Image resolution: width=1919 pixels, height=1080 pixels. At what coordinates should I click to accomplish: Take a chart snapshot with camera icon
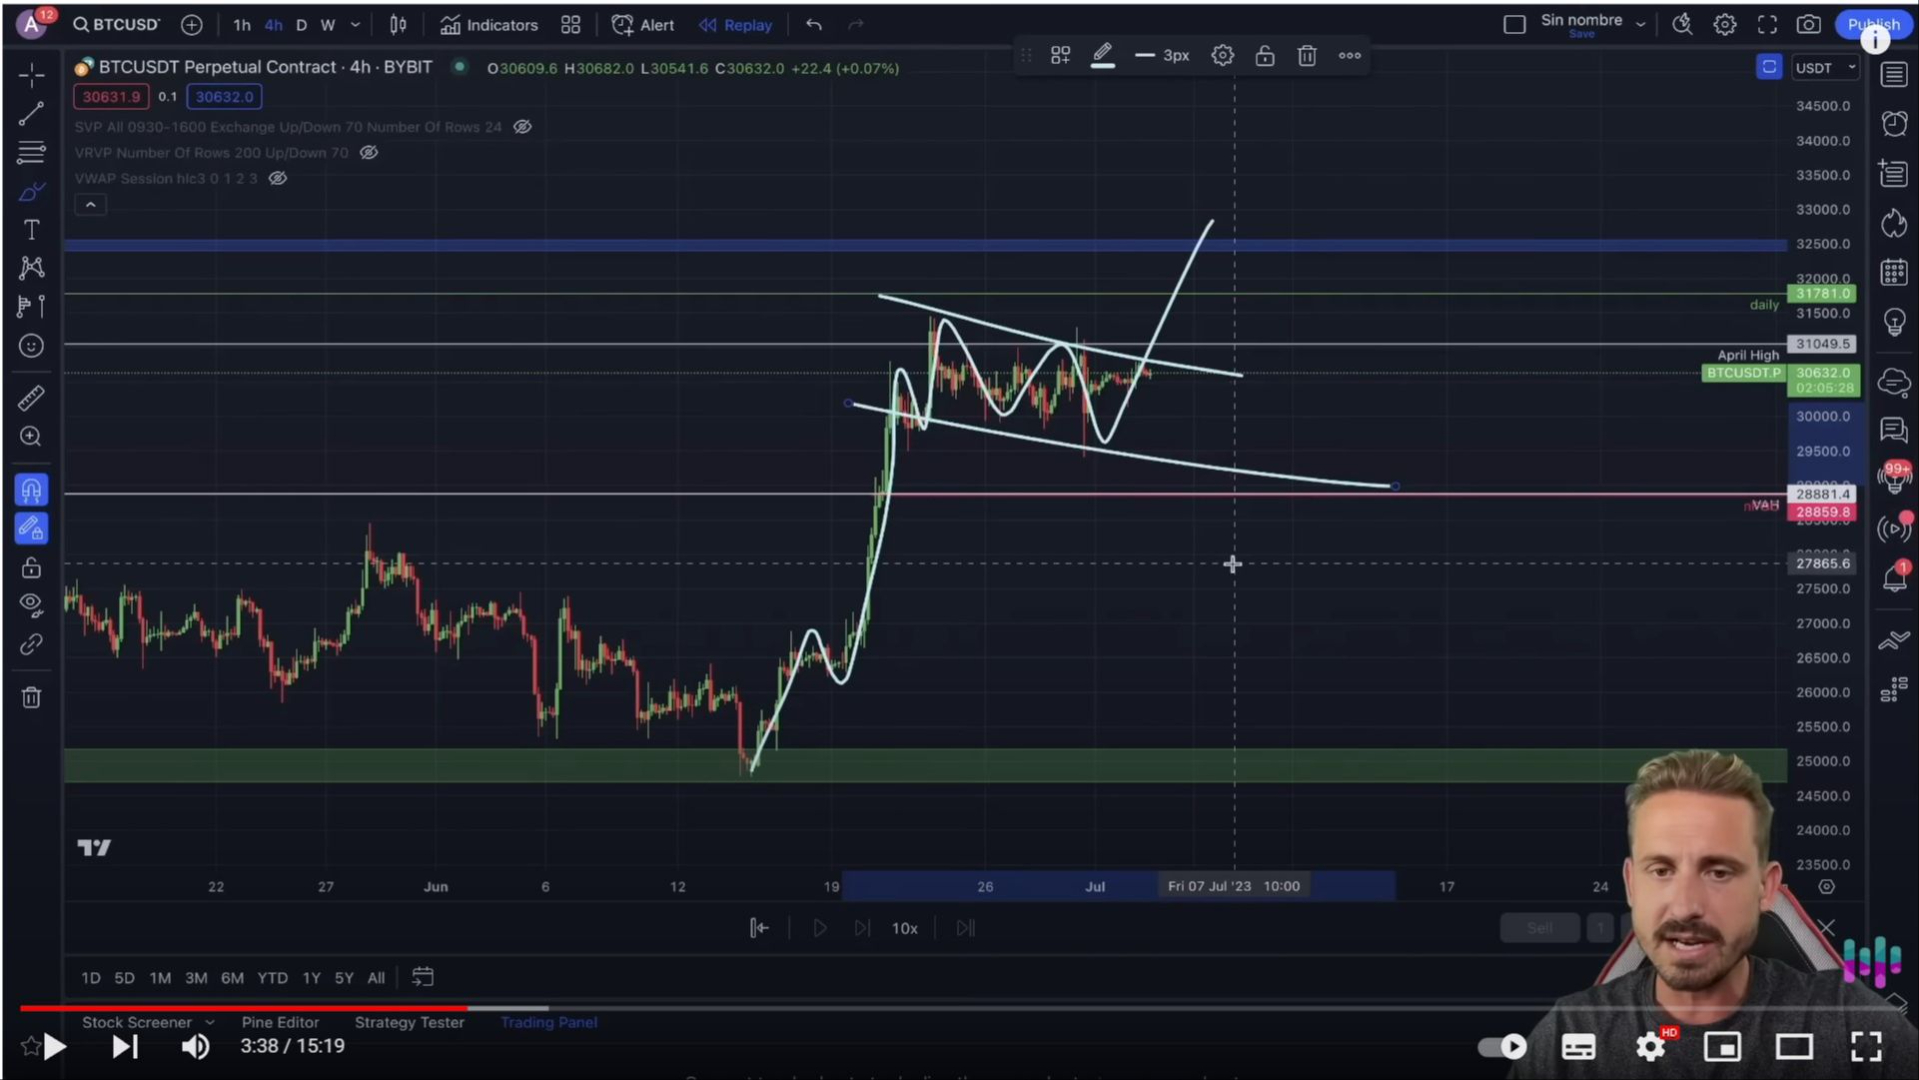pos(1808,25)
